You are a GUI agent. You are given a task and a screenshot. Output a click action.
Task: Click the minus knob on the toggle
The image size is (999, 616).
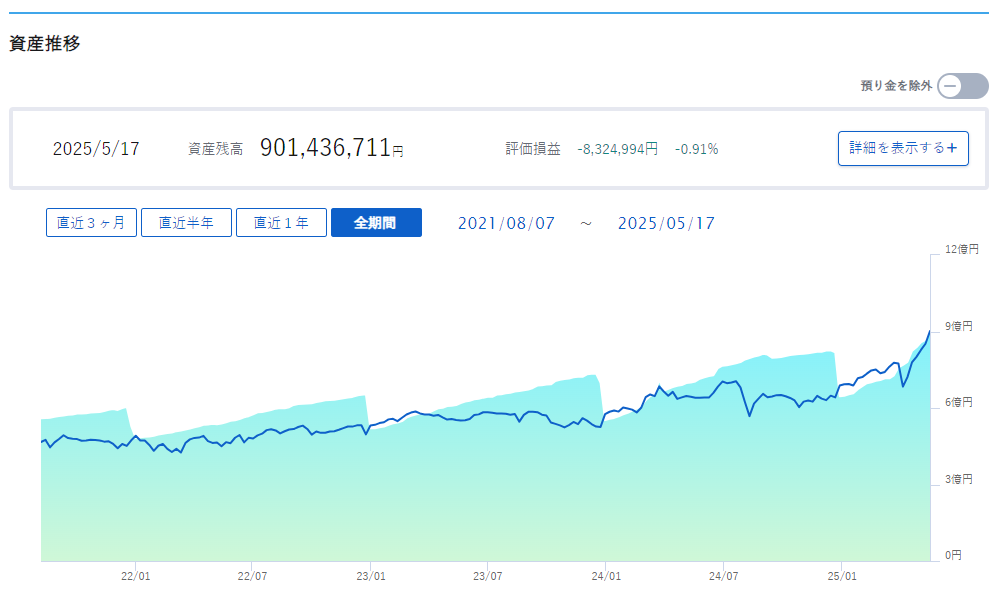pyautogui.click(x=950, y=86)
